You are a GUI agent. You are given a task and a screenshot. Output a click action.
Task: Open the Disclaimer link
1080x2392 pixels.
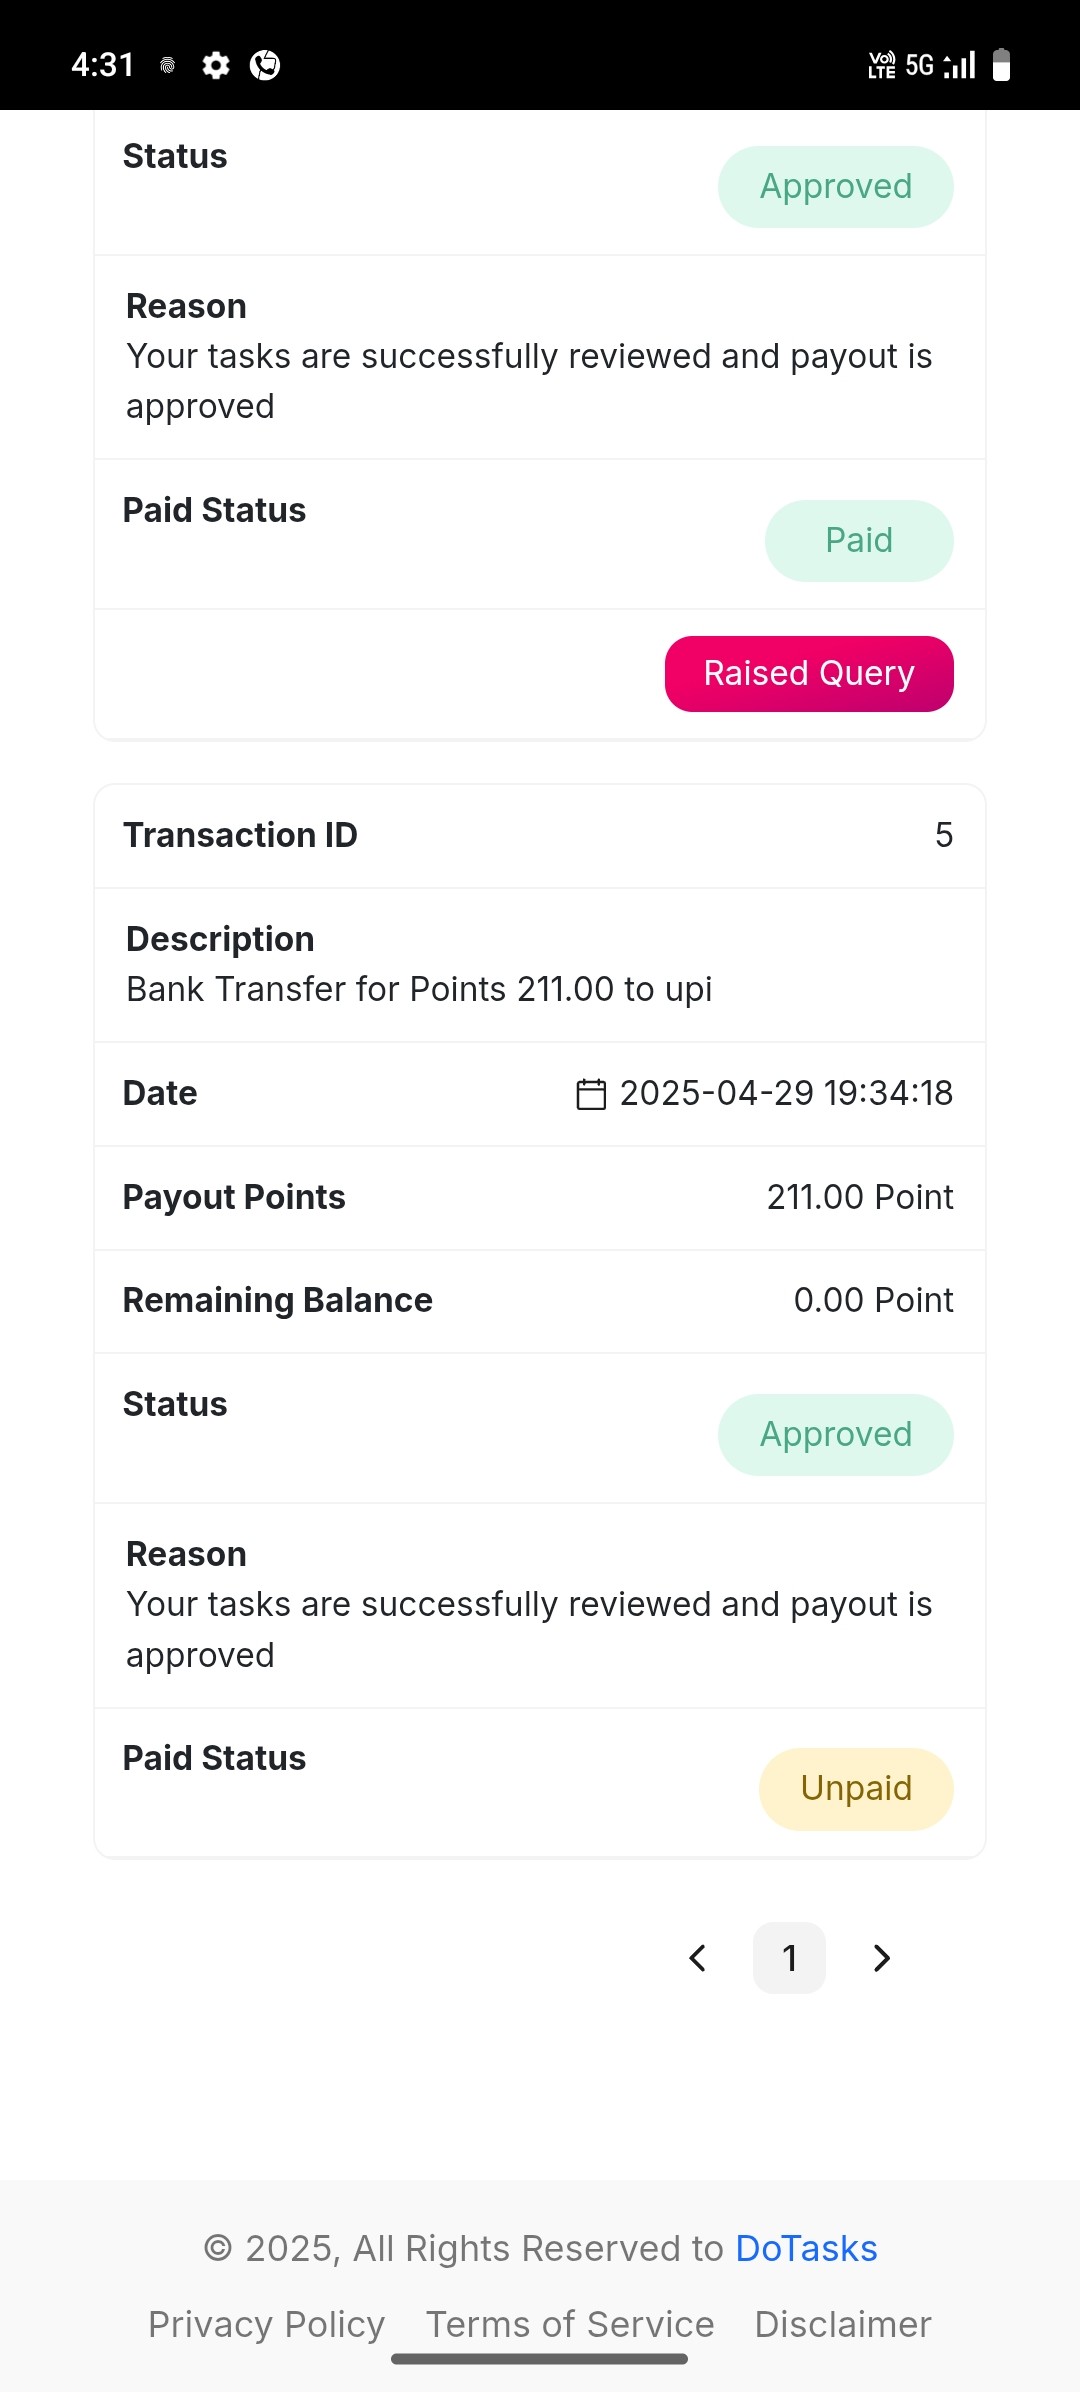(843, 2325)
